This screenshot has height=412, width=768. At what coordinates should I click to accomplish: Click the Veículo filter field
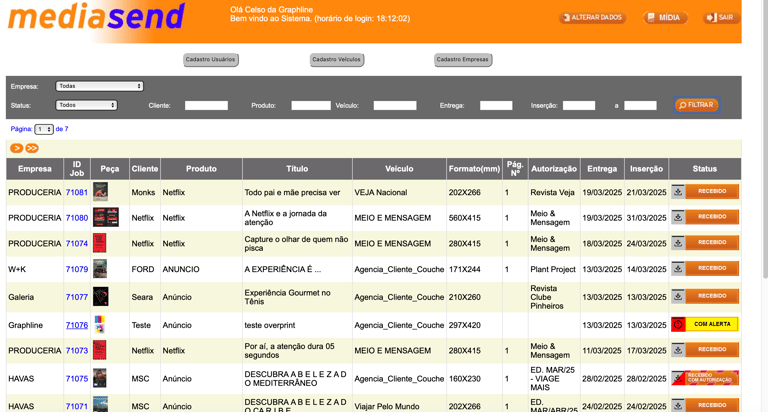point(395,105)
